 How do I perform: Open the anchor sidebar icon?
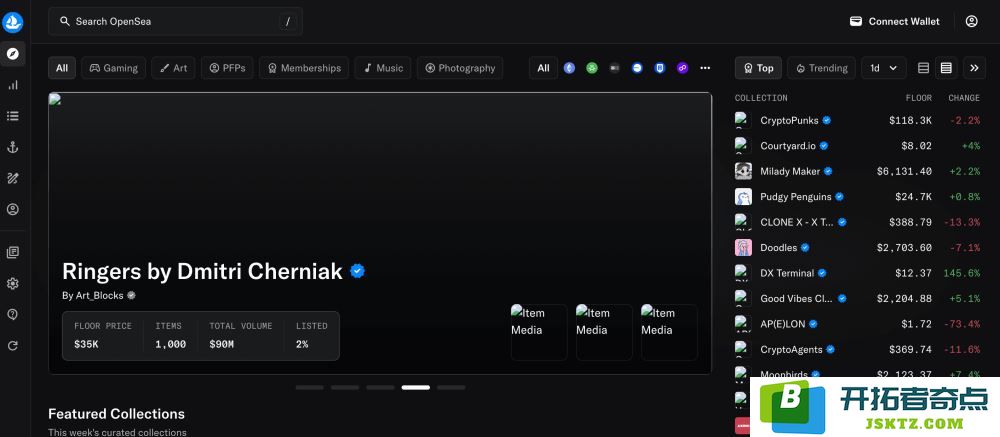13,147
